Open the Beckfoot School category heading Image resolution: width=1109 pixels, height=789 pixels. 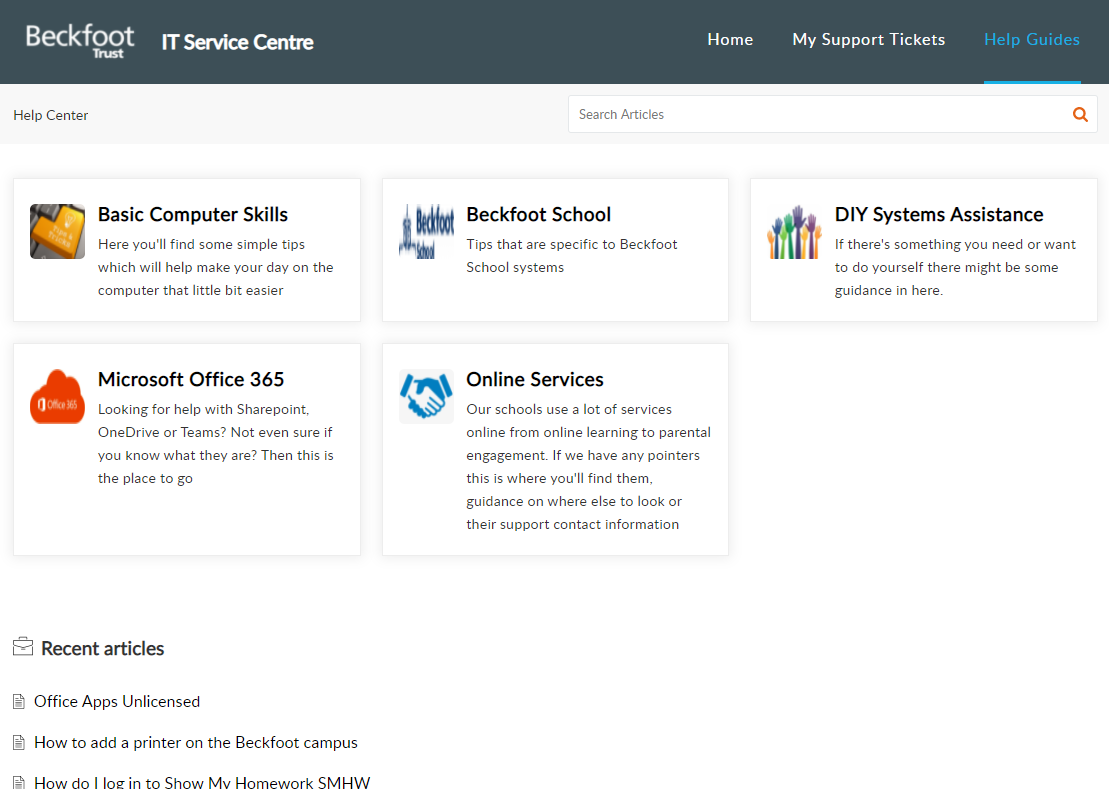(x=539, y=214)
